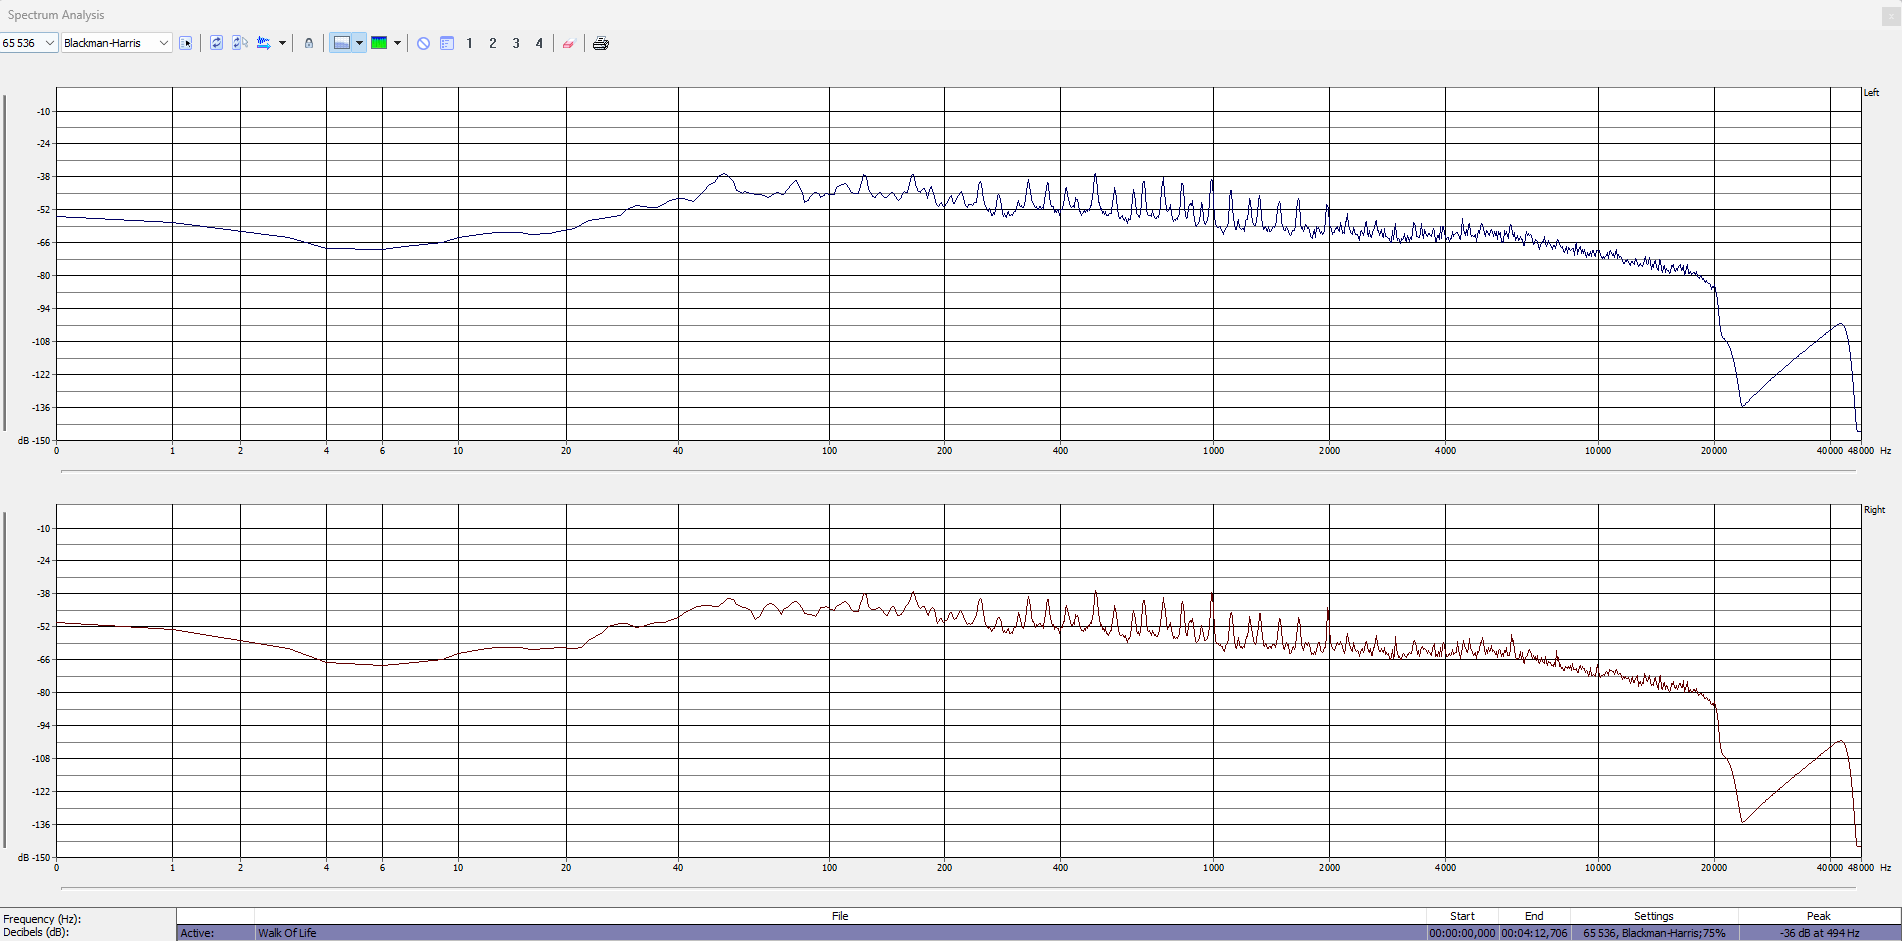1902x941 pixels.
Task: Click the selection cursor icon beside Blackman-Harris
Action: 186,43
